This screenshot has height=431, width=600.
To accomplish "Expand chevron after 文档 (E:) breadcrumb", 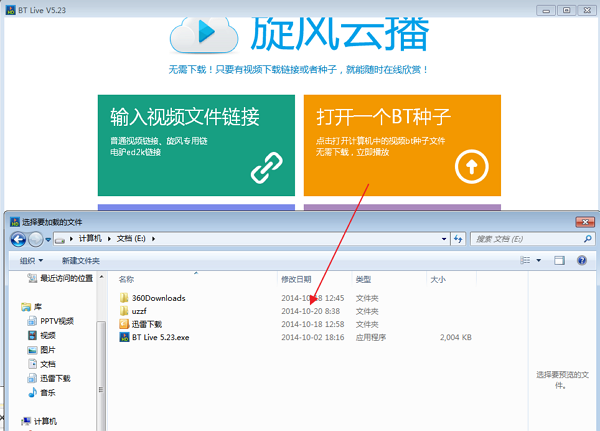I will pyautogui.click(x=153, y=239).
